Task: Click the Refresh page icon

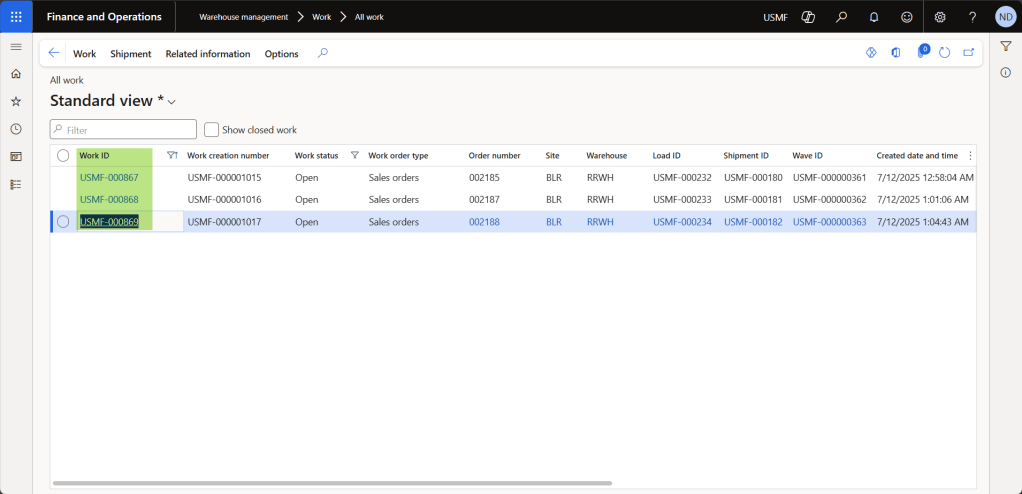Action: [x=944, y=53]
